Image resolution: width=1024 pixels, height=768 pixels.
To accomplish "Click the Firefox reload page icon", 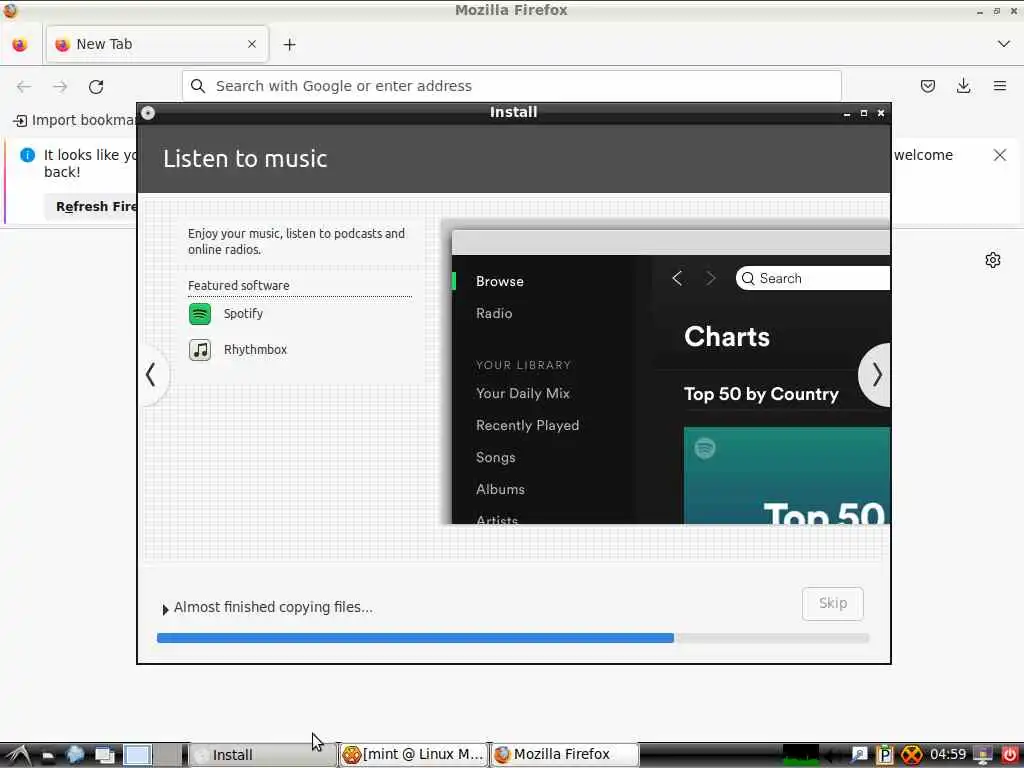I will 96,86.
